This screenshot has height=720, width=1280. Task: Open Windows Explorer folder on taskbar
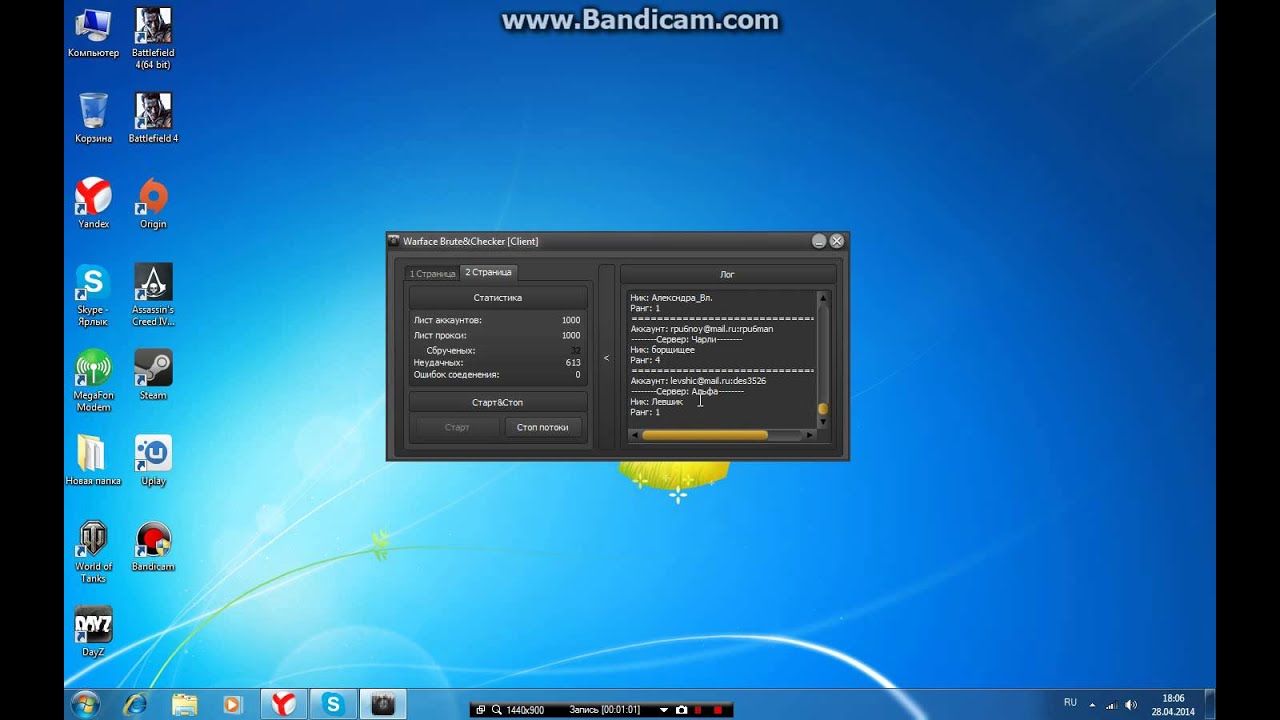tap(185, 704)
